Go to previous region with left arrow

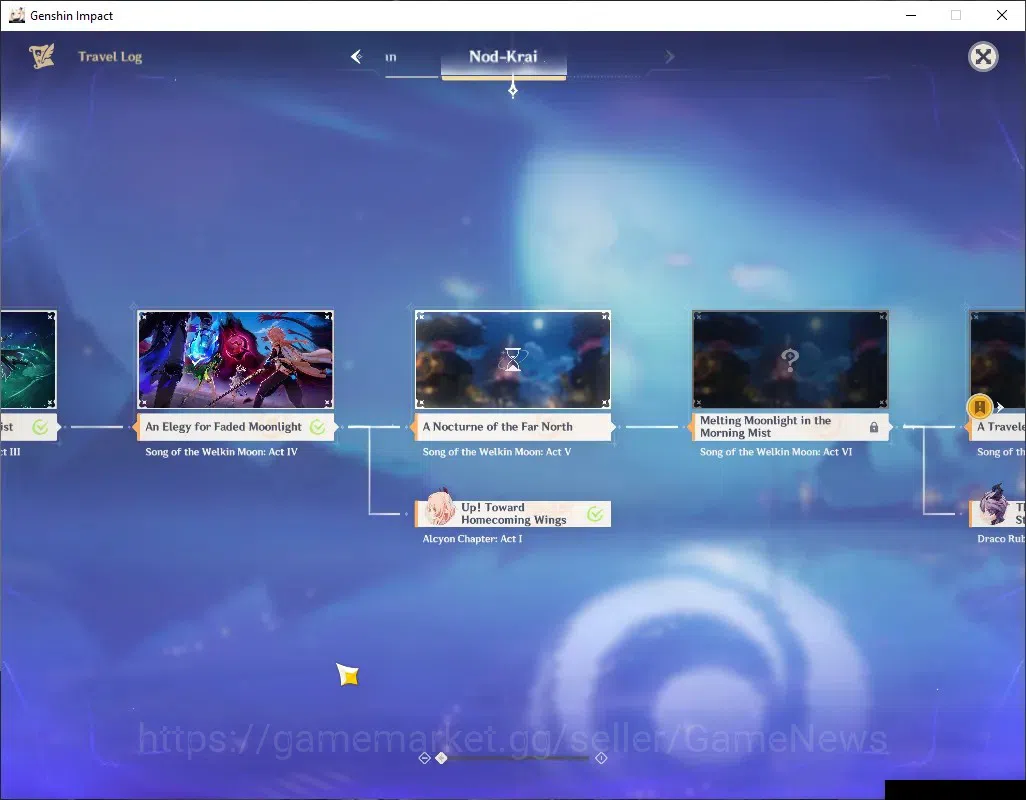click(x=357, y=57)
